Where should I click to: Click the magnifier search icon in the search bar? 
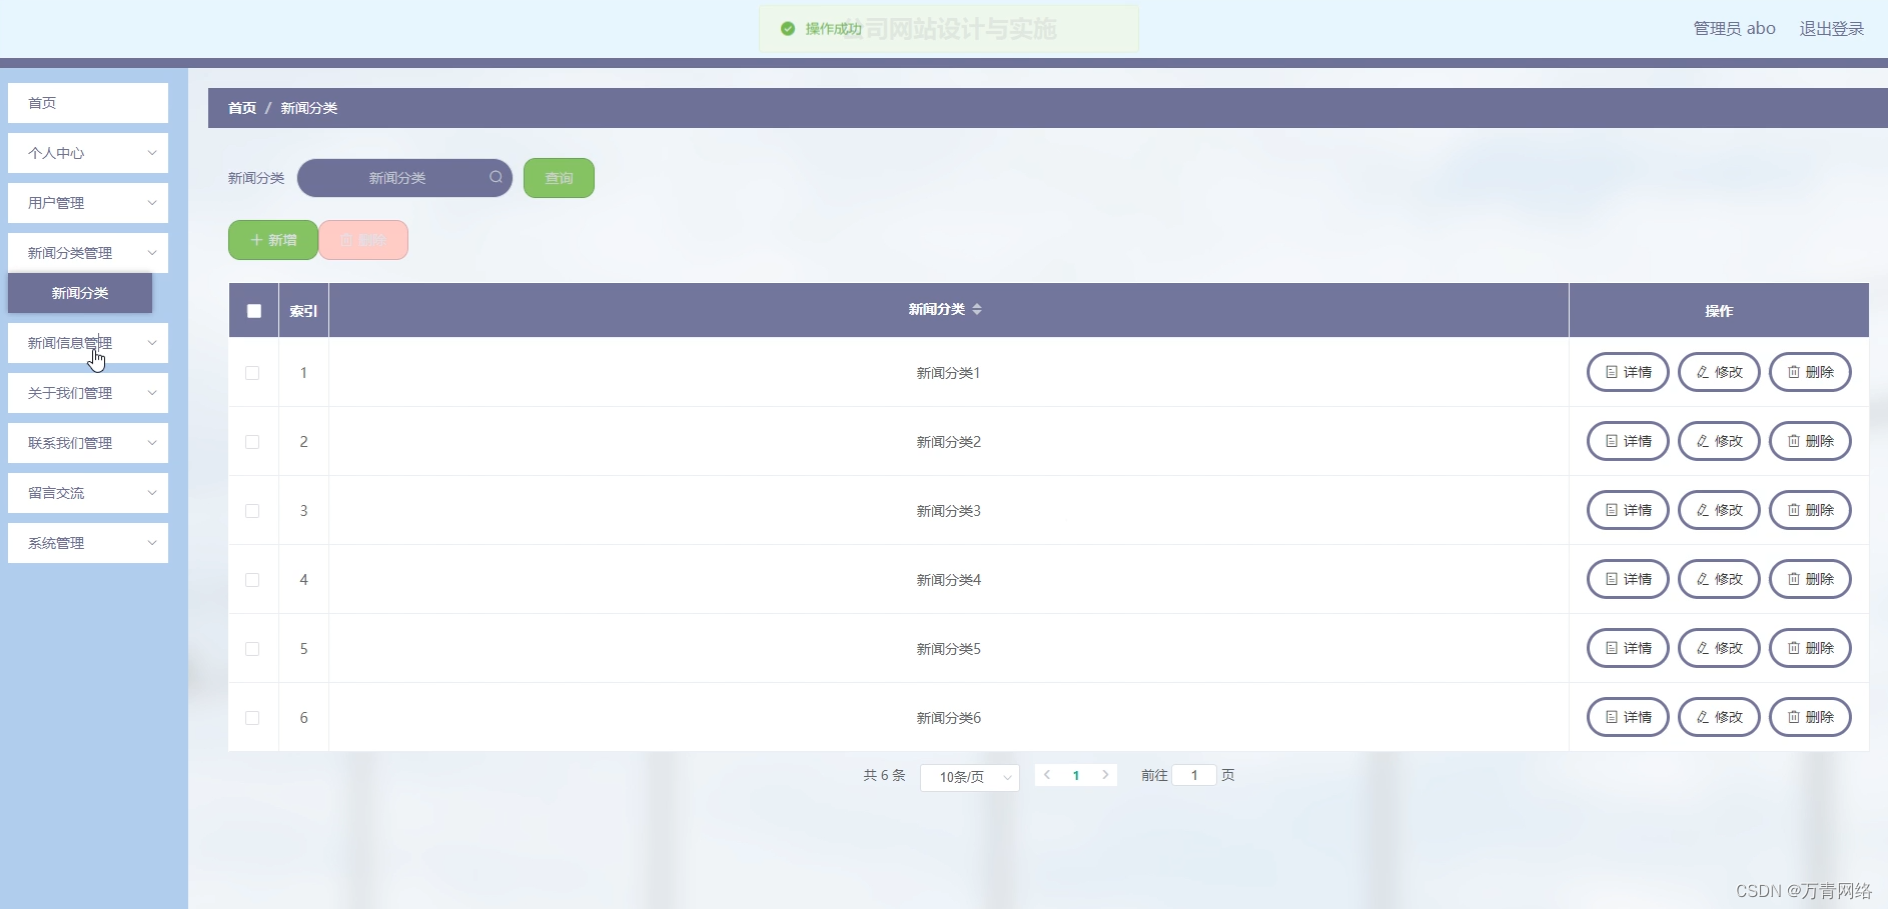[x=496, y=178]
